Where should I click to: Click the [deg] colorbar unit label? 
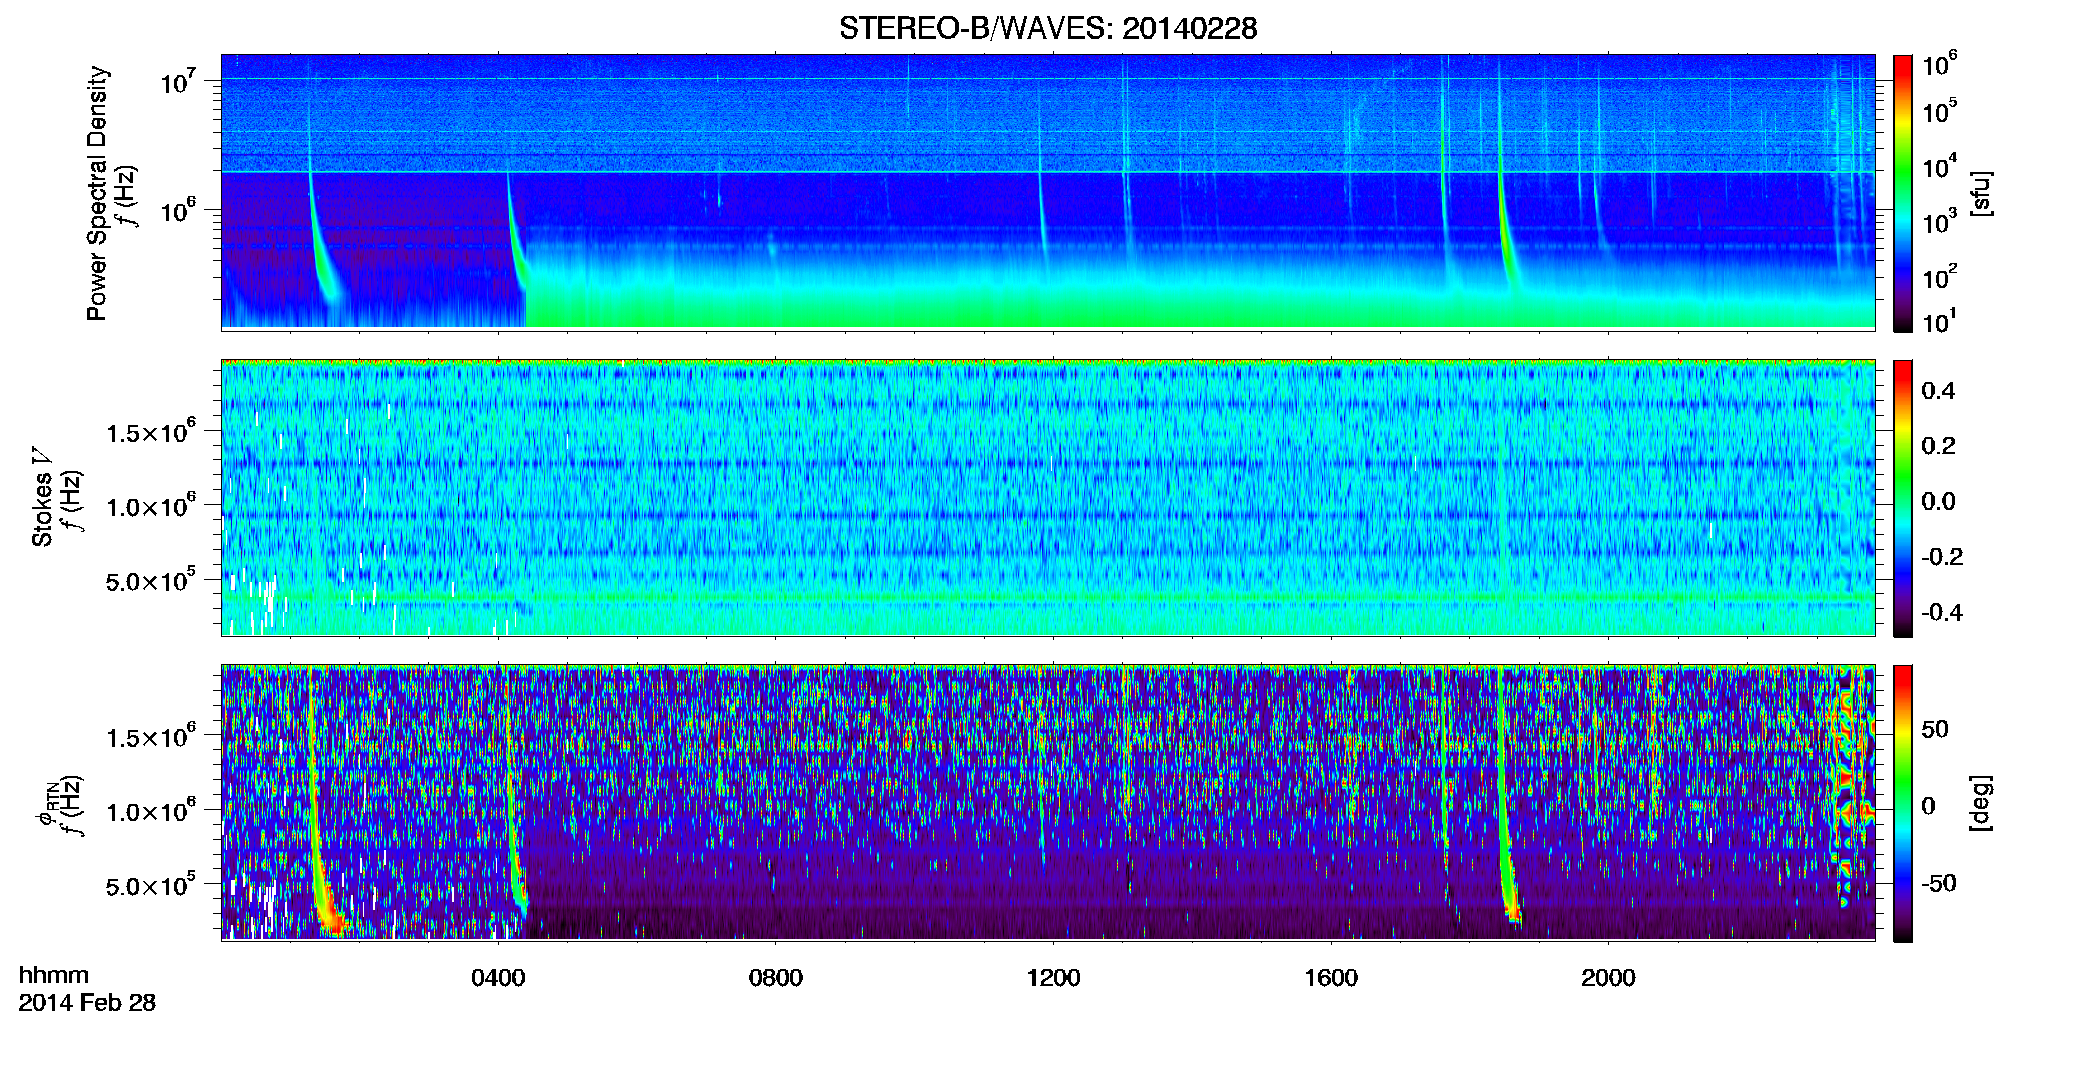(1980, 803)
